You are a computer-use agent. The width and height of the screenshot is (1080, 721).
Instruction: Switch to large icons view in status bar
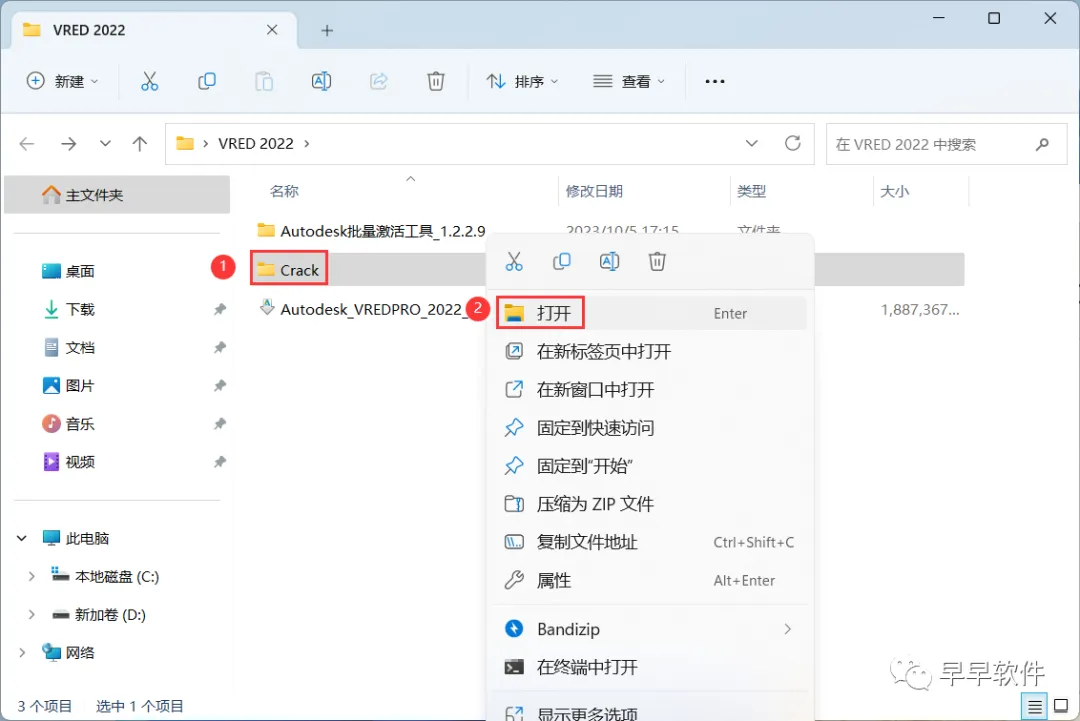1061,707
